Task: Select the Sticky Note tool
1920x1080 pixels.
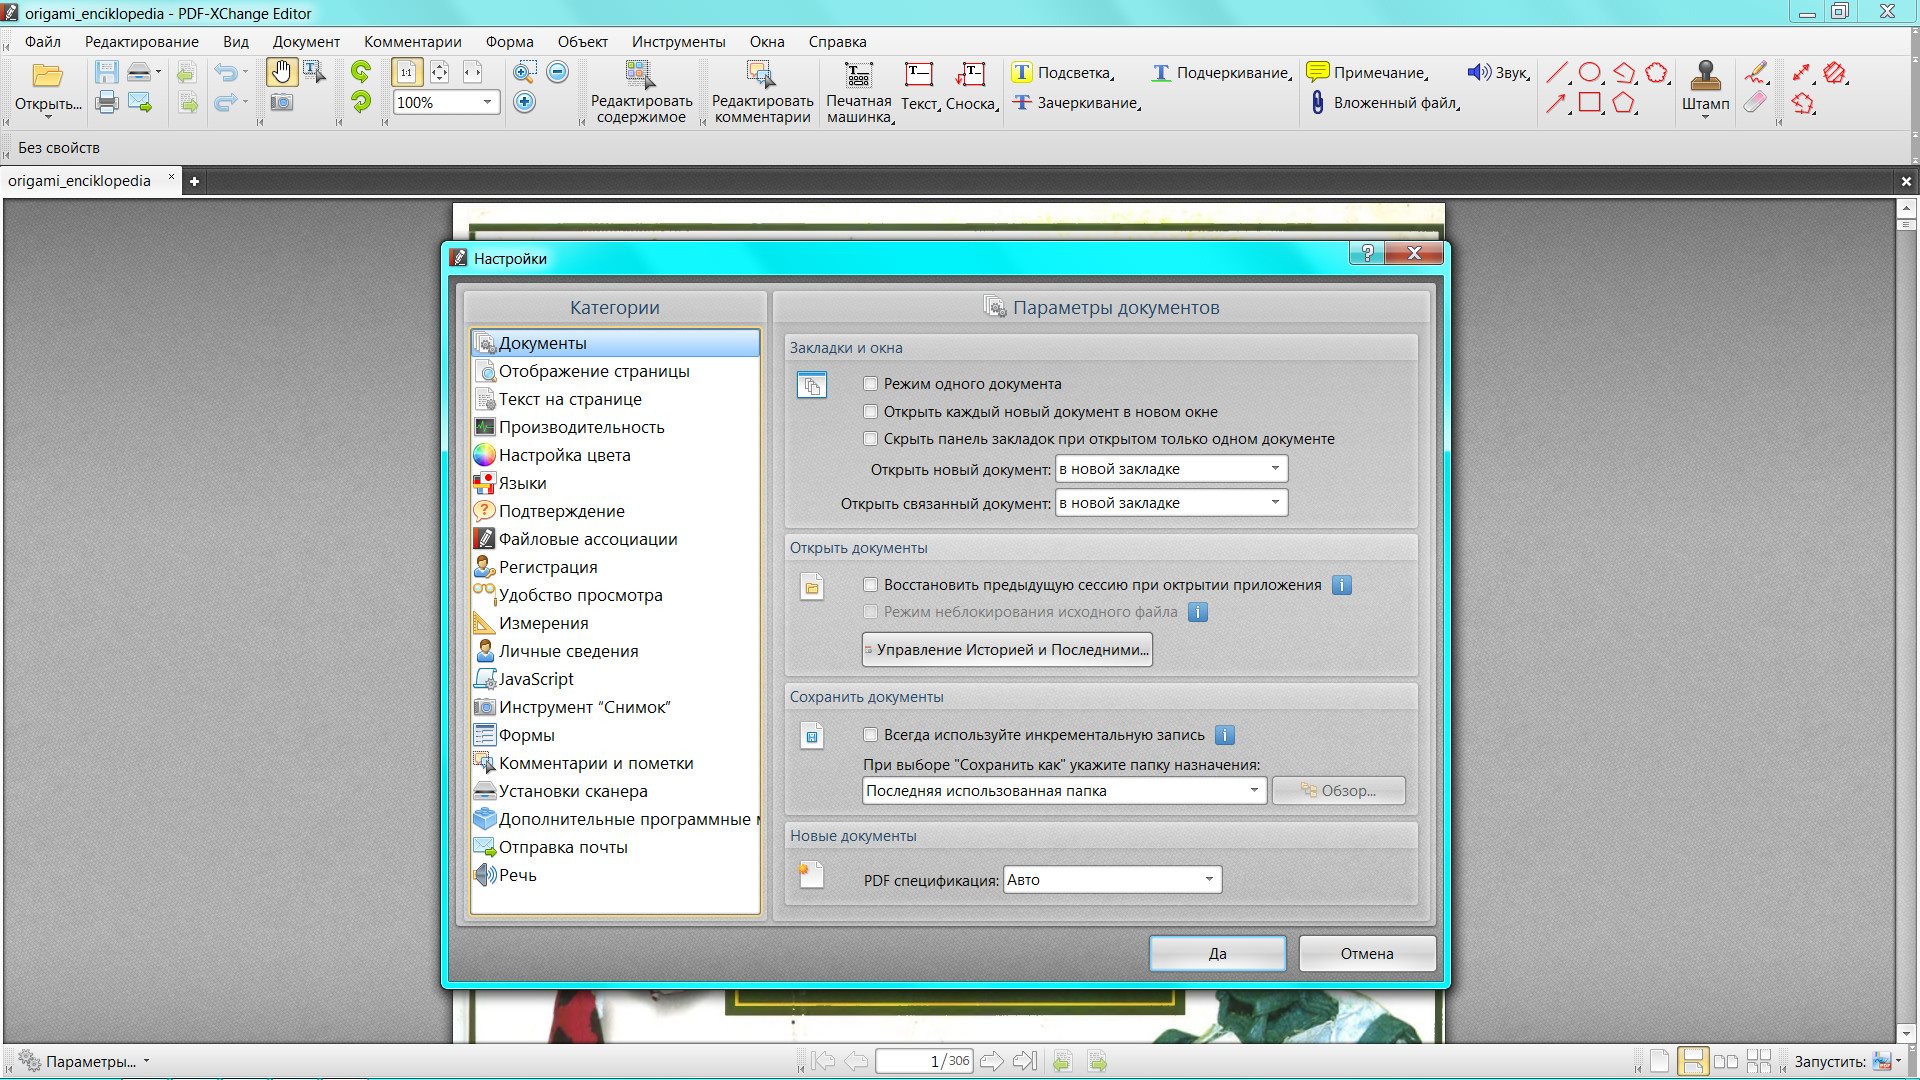Action: [1367, 73]
